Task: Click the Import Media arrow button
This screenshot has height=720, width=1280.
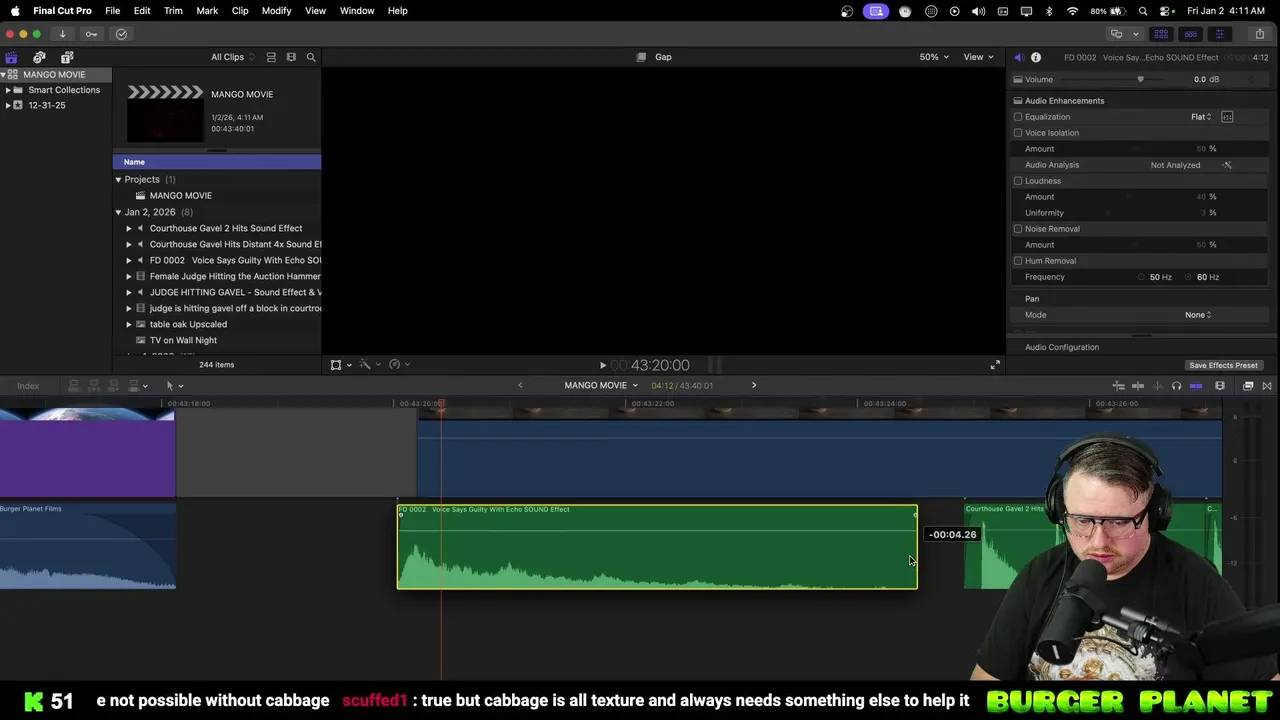Action: click(62, 34)
